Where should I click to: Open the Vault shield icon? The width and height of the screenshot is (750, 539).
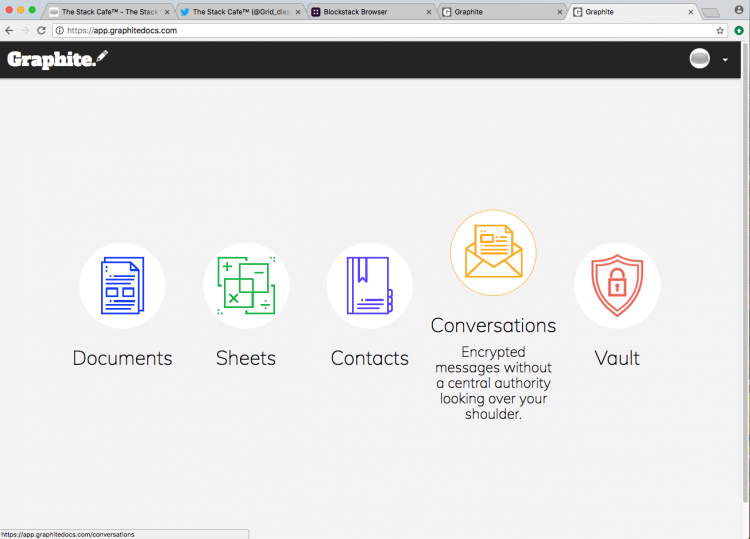(617, 286)
